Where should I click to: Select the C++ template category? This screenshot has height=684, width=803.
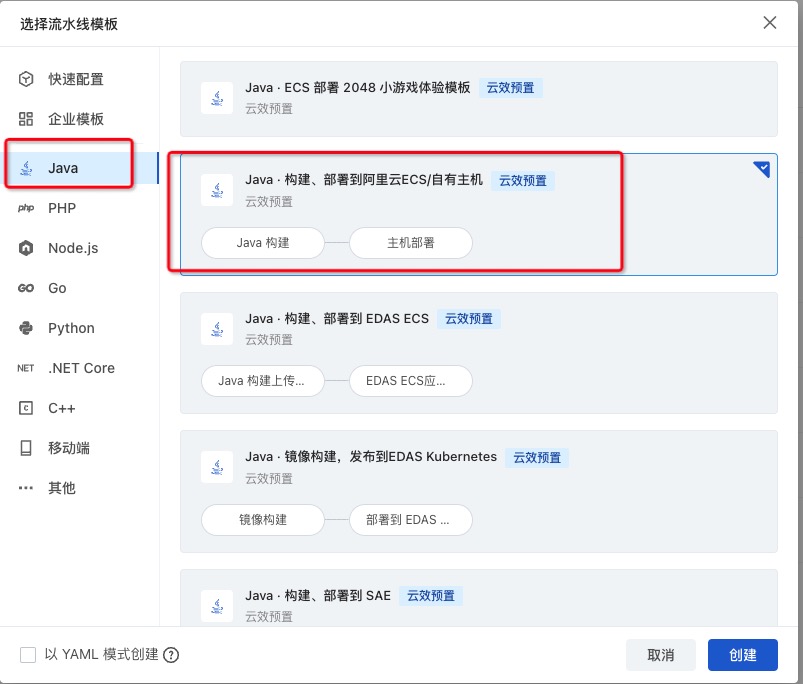click(x=80, y=408)
